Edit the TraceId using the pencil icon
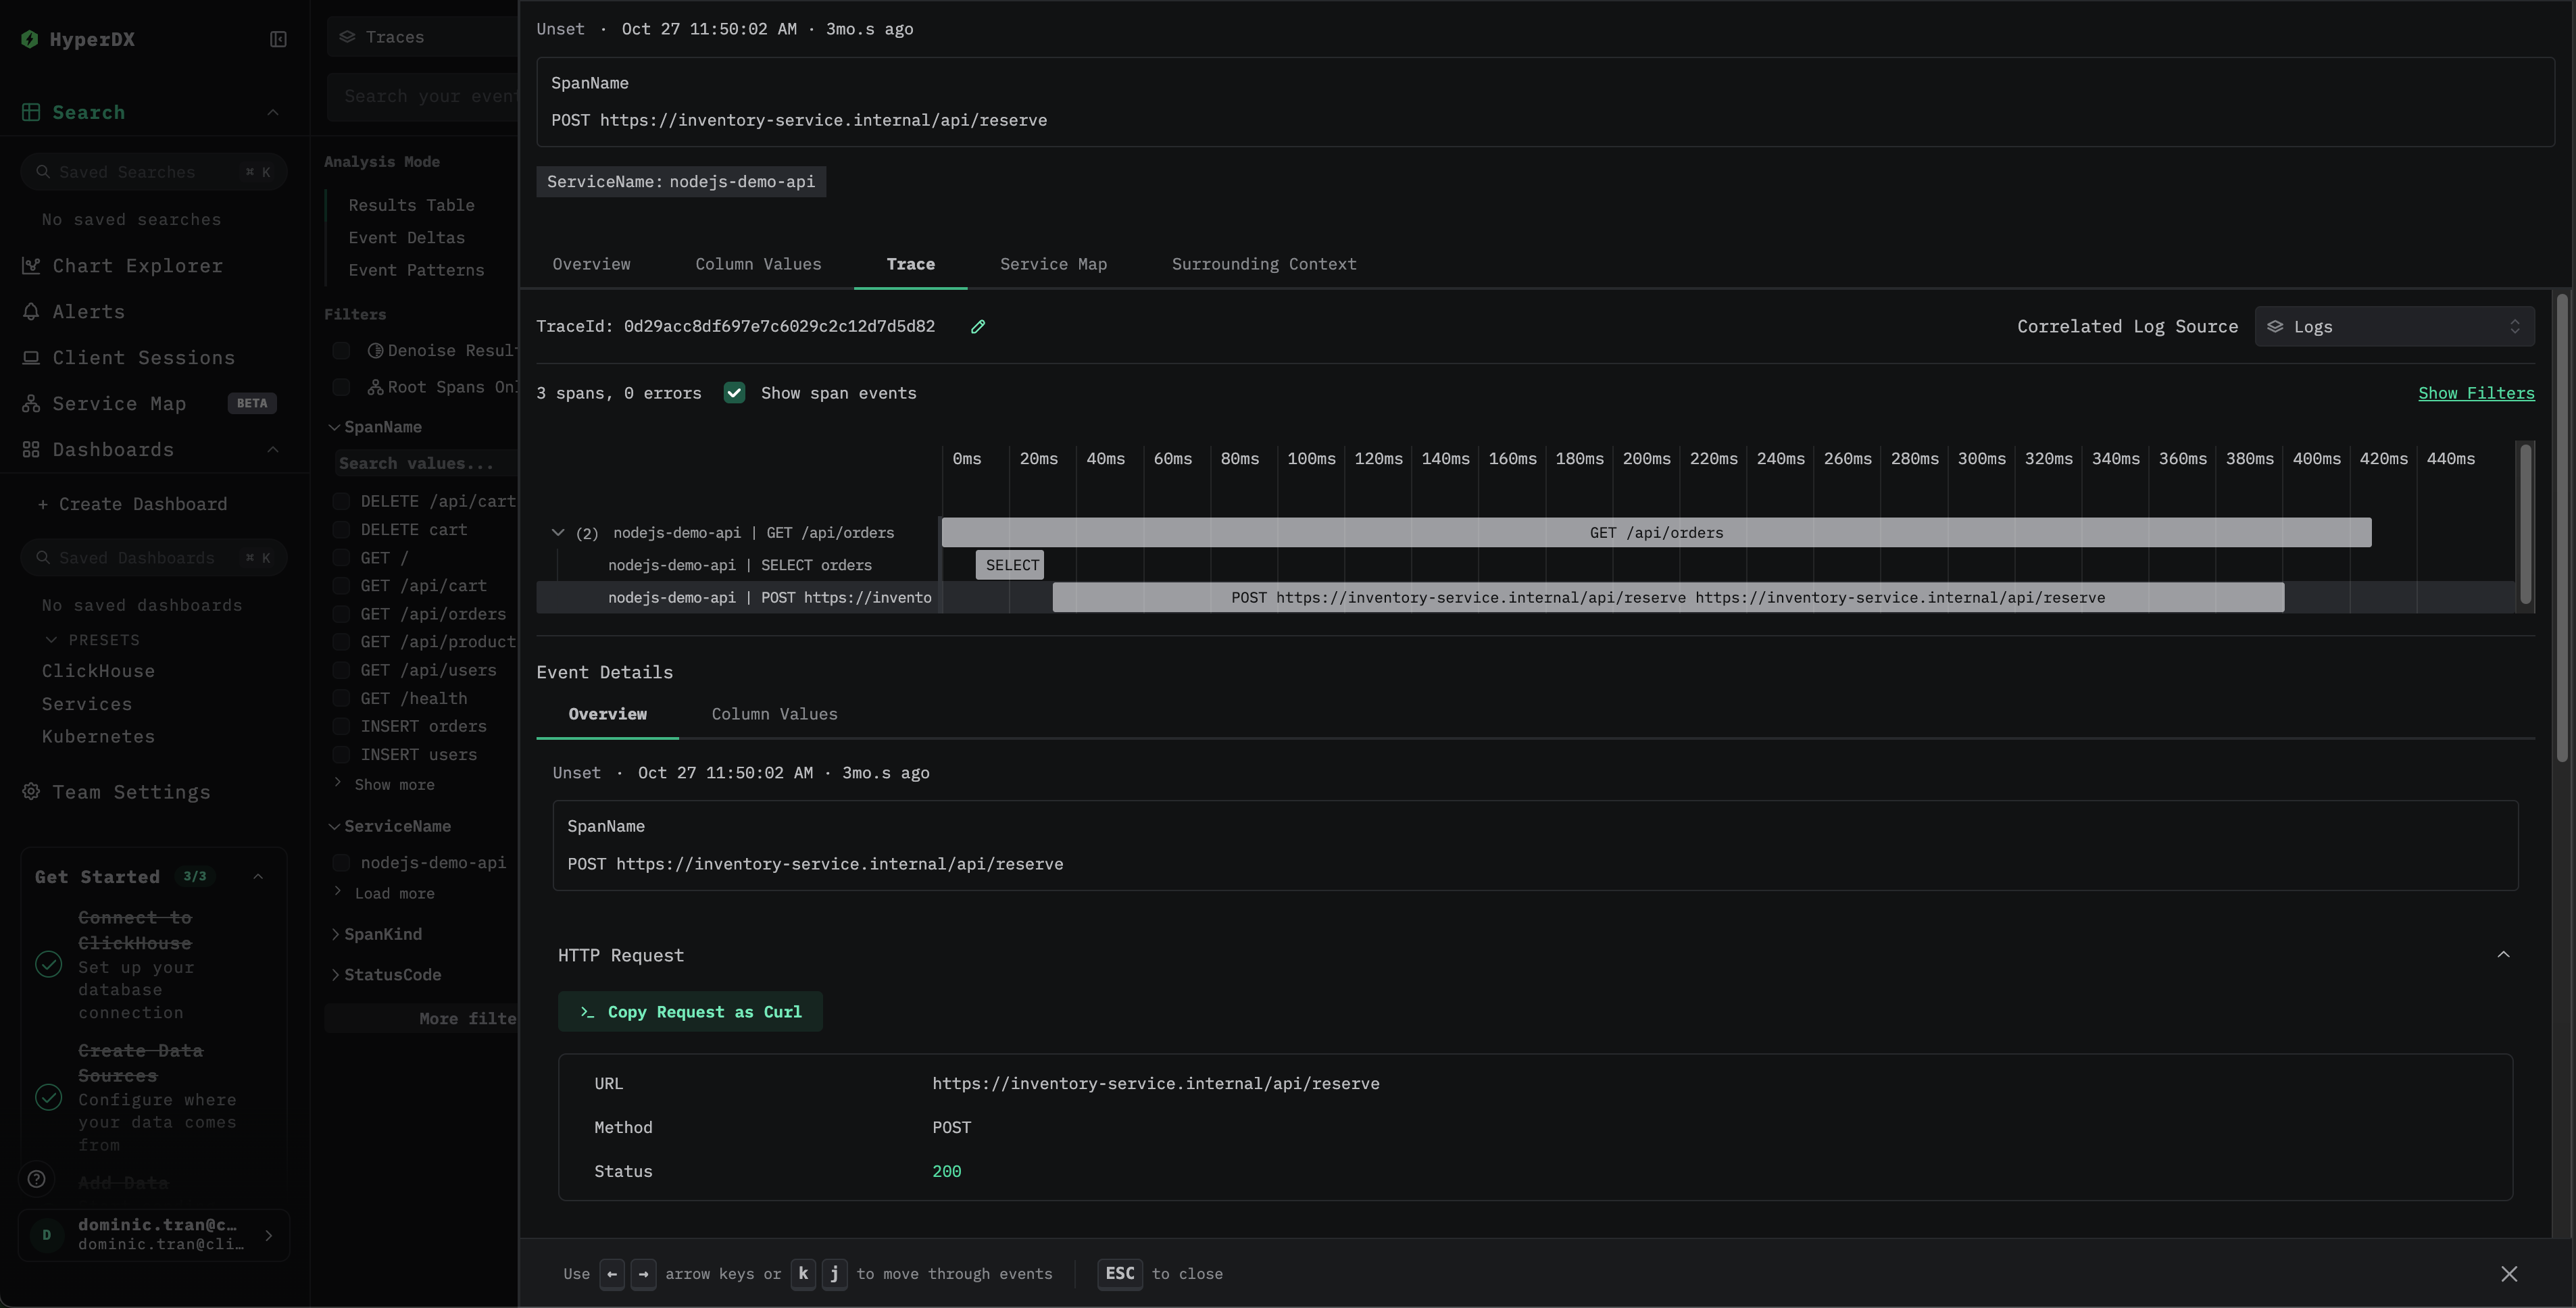The width and height of the screenshot is (2576, 1308). point(977,326)
